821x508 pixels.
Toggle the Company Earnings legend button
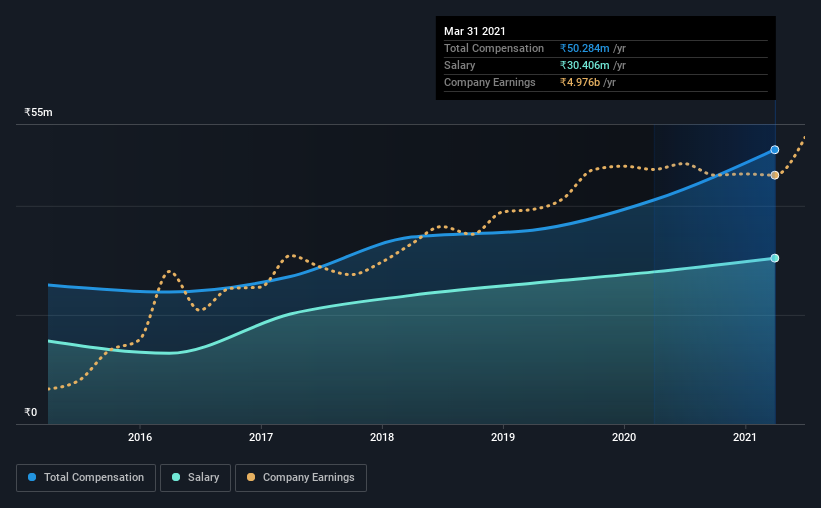coord(301,478)
